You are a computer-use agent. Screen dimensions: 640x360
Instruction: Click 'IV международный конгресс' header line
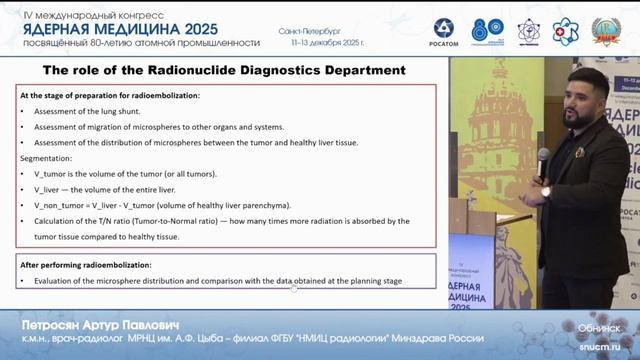(x=93, y=16)
